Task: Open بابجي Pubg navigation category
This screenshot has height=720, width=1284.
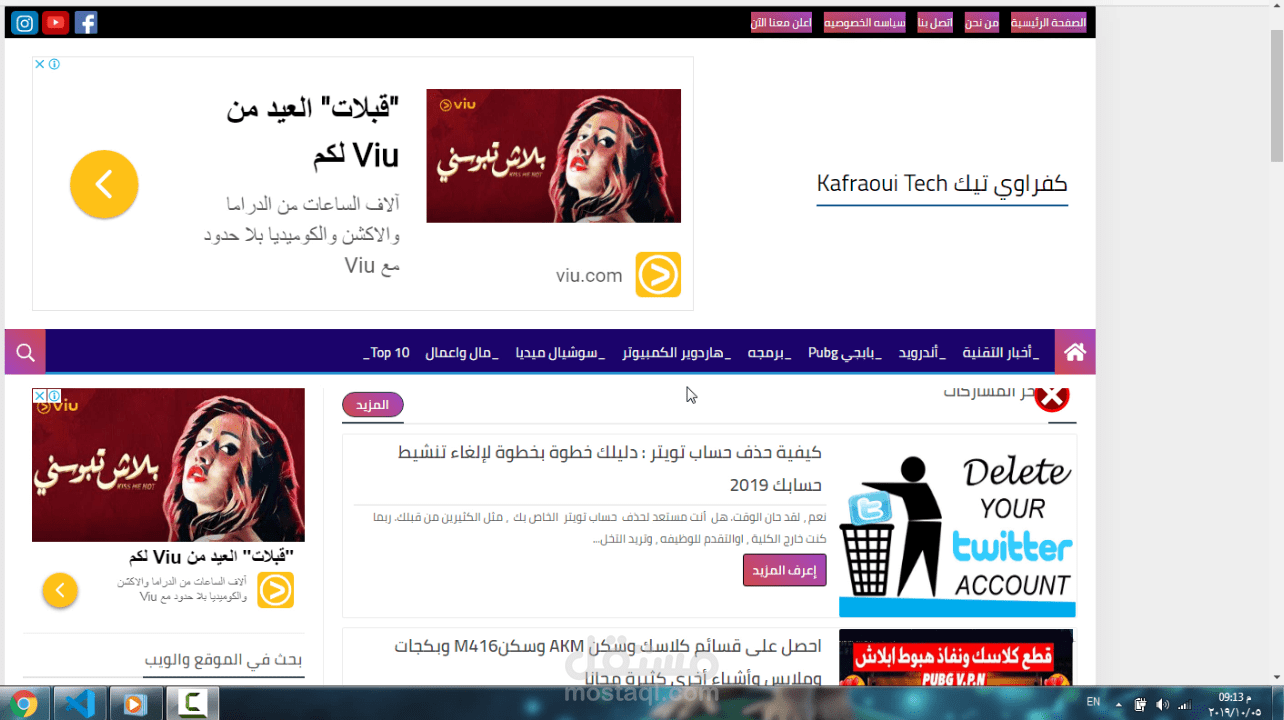Action: coord(845,353)
